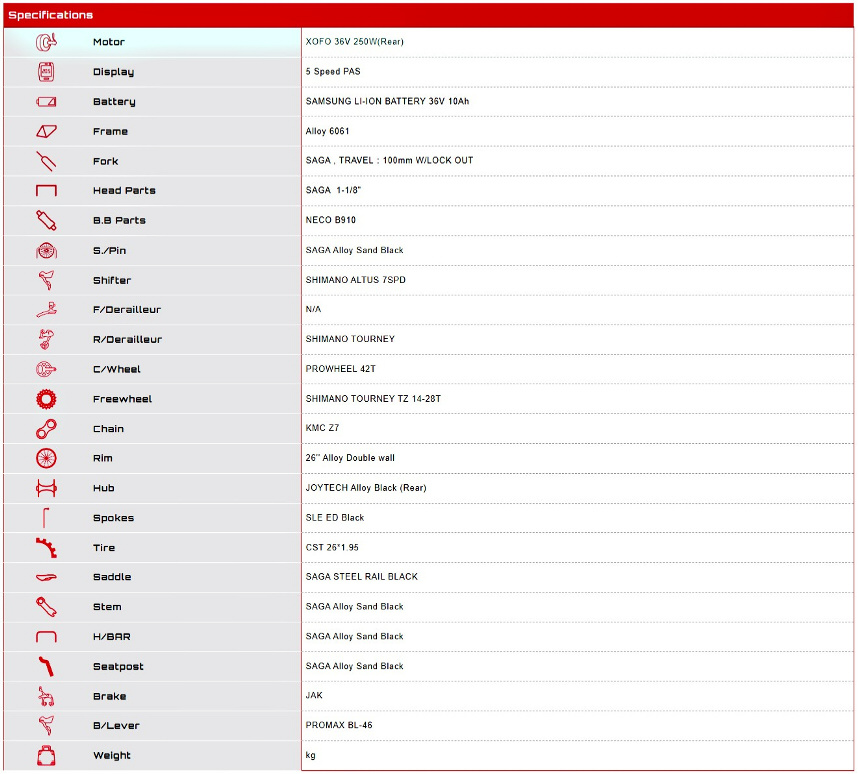Select the Fork label
Viewport: 858px width, 774px height.
coord(106,161)
